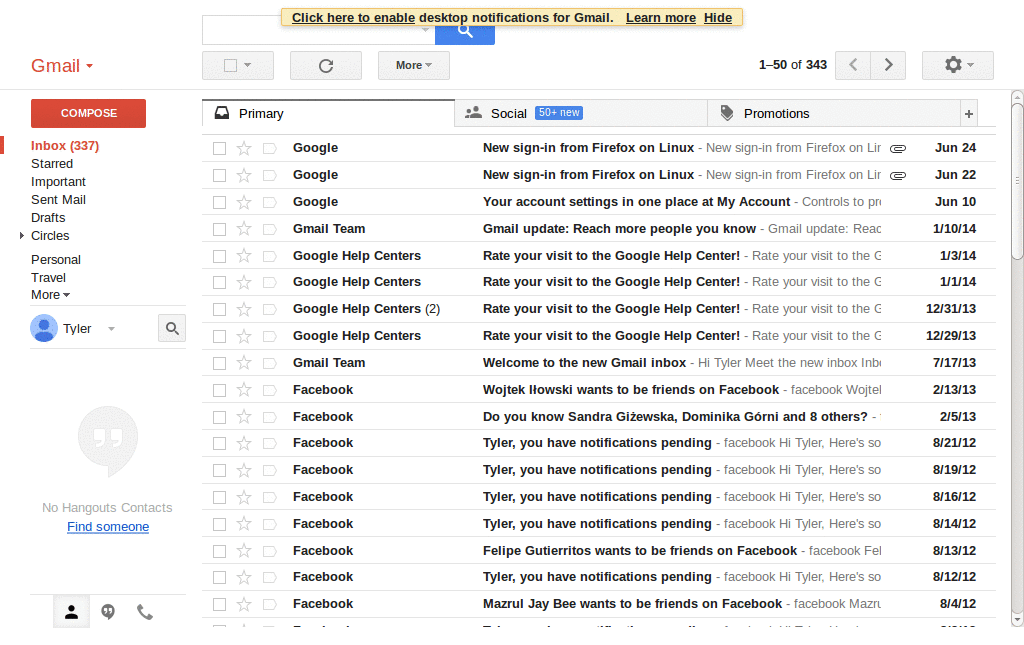Open the attachment icon on the Jun 22 email
Viewport: 1024px width, 645px height.
(898, 176)
